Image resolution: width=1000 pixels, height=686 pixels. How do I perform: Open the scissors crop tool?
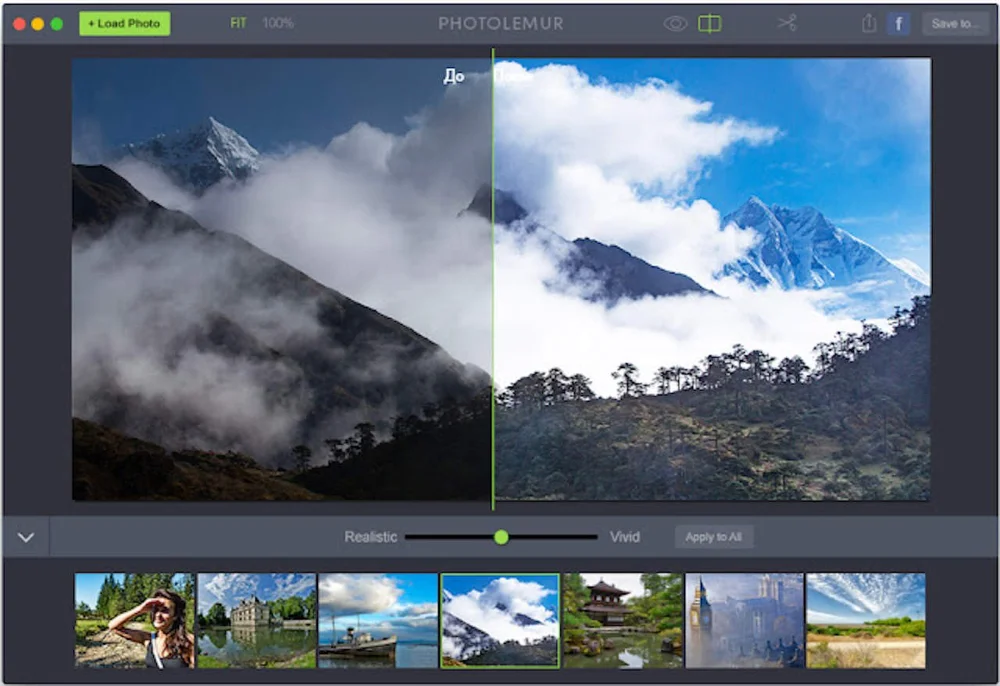(787, 24)
